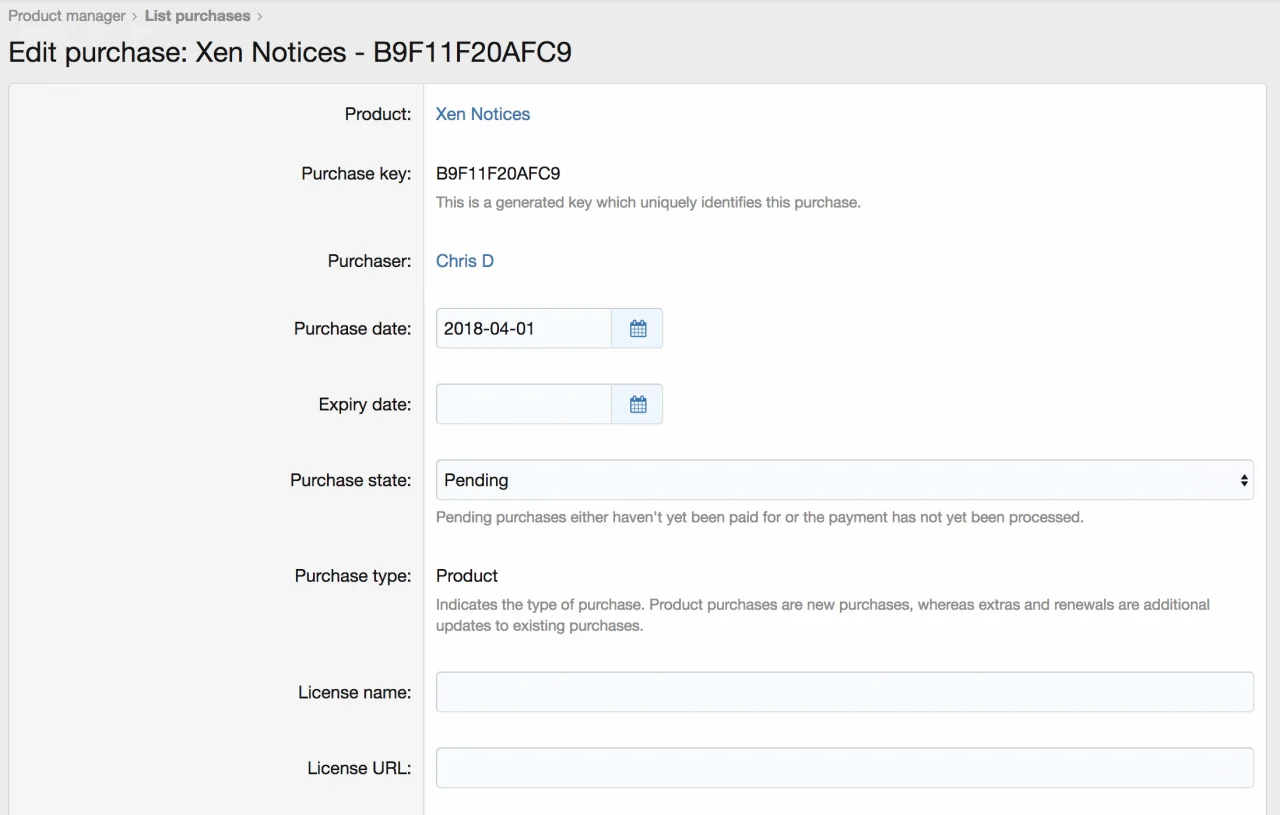Viewport: 1280px width, 815px height.
Task: Click the "License name:" field label
Action: (x=354, y=692)
